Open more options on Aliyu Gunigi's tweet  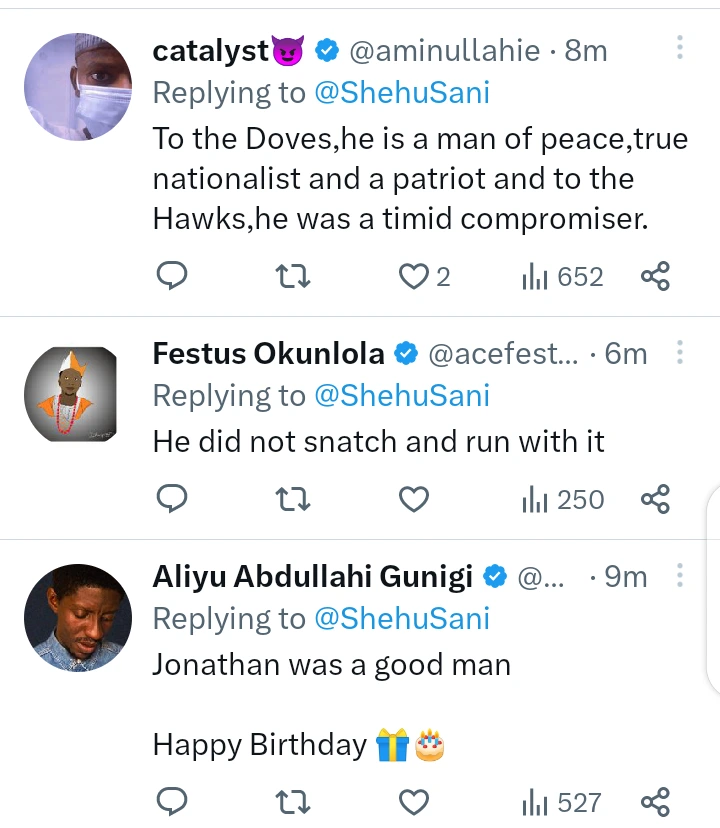(680, 575)
